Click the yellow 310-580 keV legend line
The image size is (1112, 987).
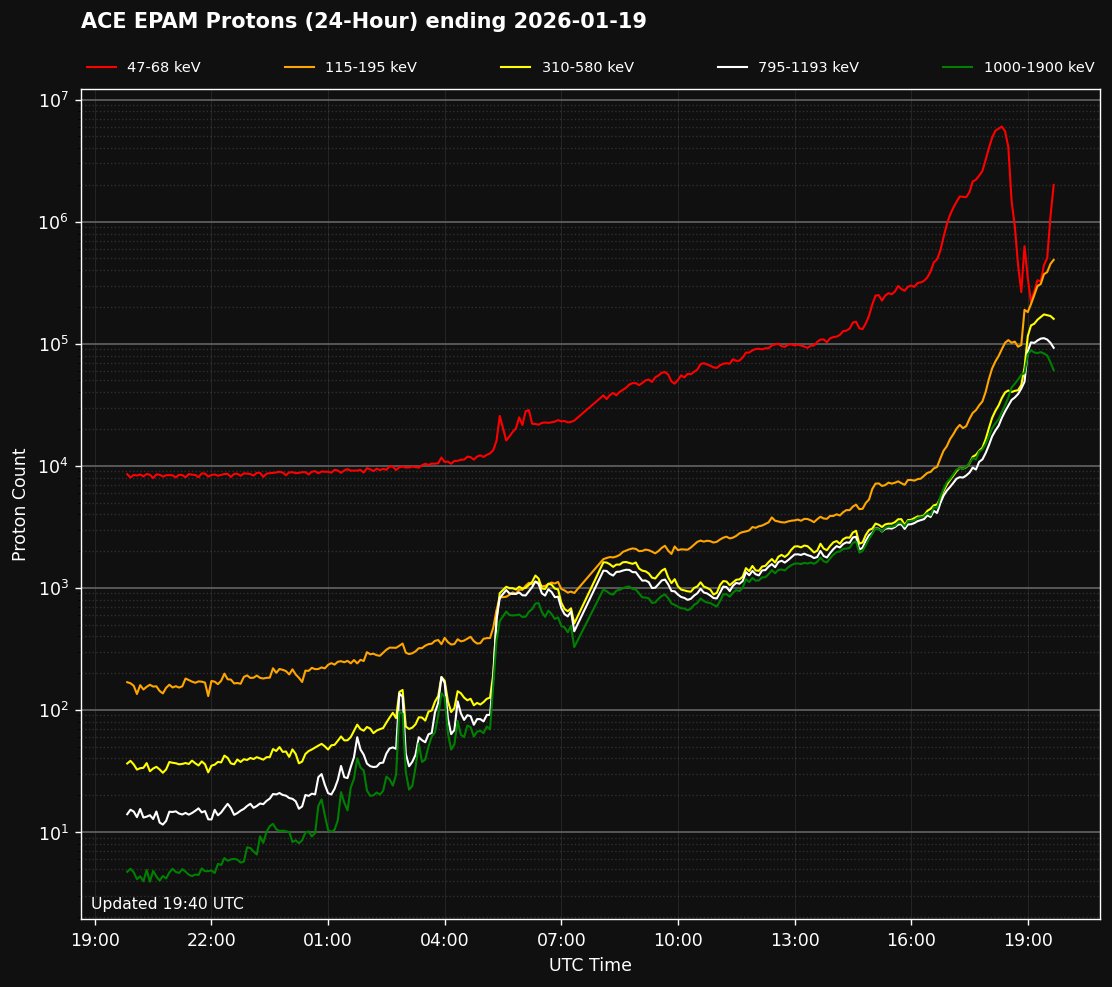[x=516, y=67]
